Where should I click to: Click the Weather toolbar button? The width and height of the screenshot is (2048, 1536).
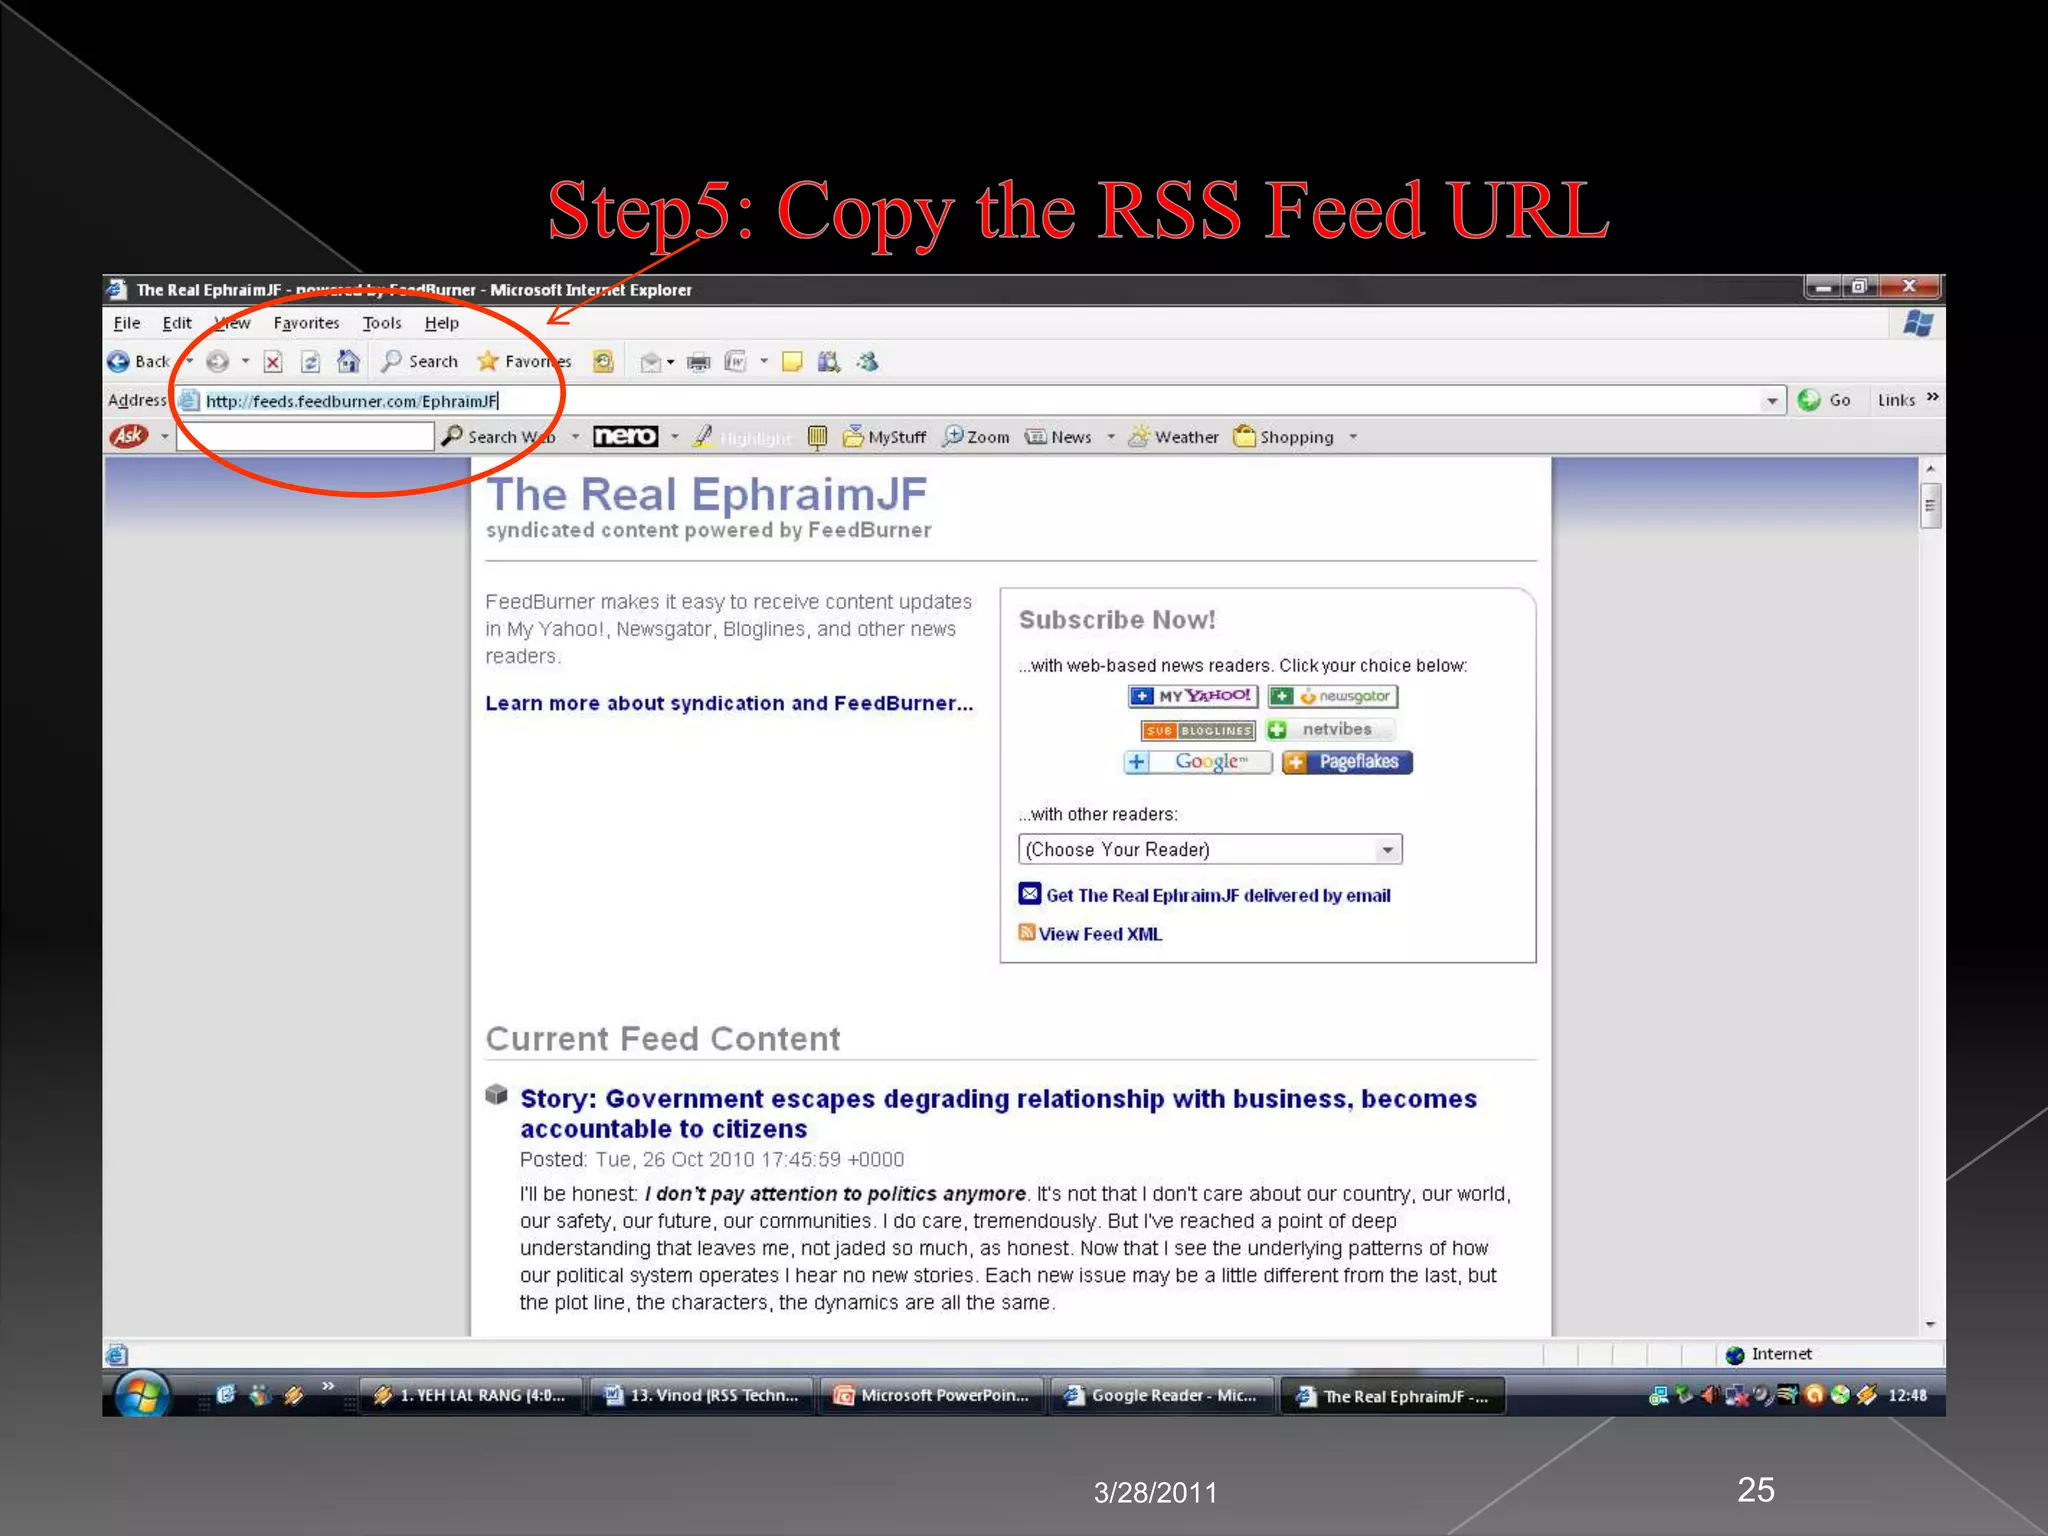pos(1174,437)
